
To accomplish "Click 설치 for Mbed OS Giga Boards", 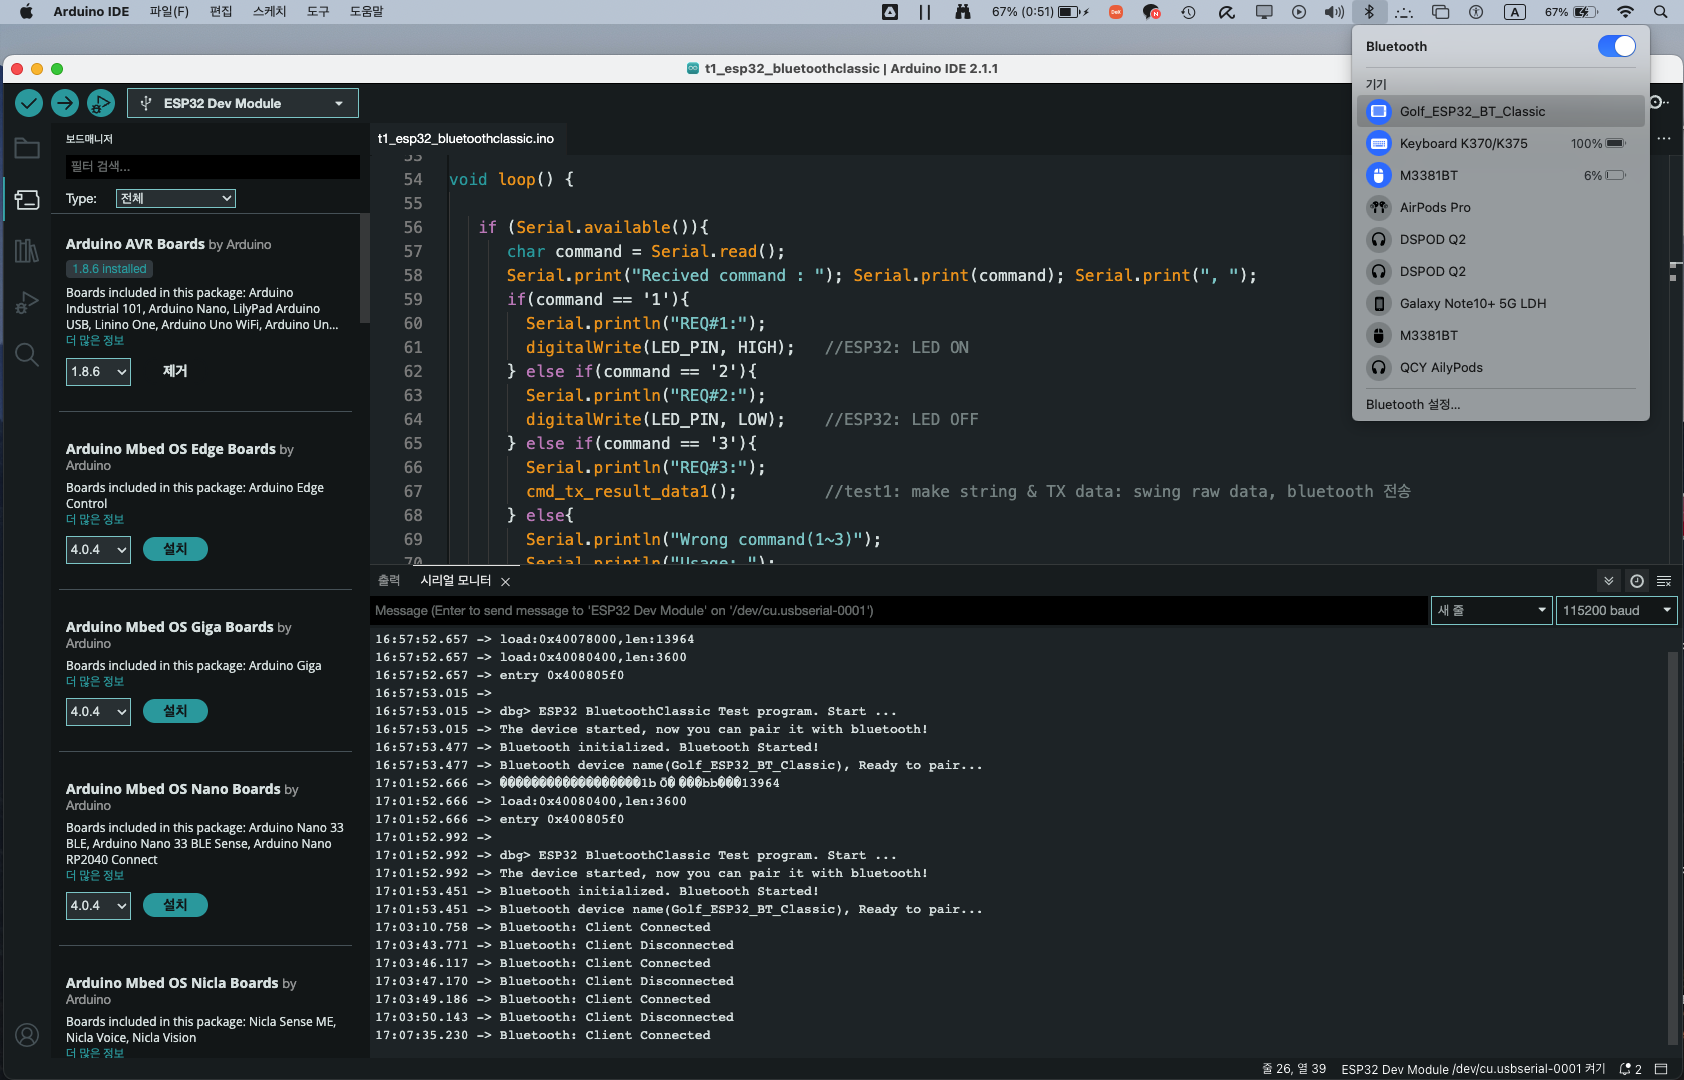I will point(175,711).
